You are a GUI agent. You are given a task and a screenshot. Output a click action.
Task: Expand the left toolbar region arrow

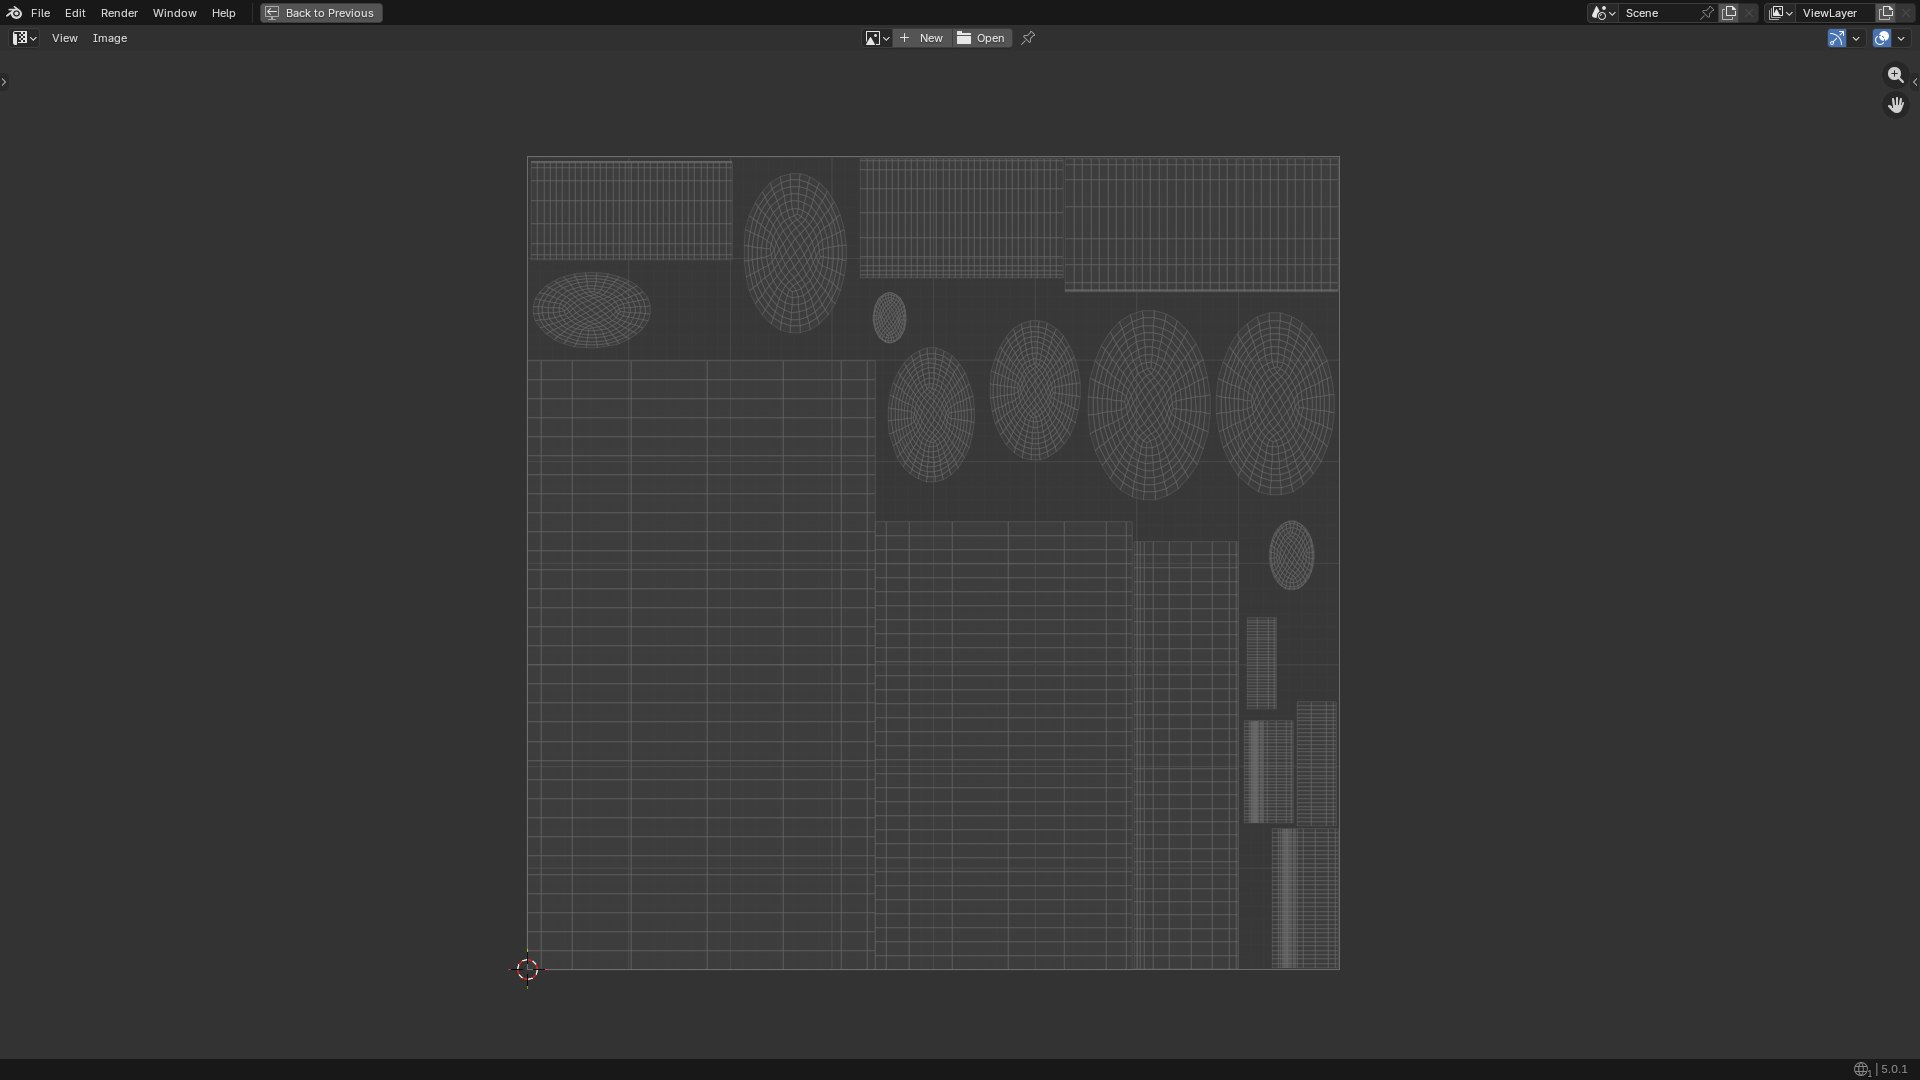coord(4,82)
